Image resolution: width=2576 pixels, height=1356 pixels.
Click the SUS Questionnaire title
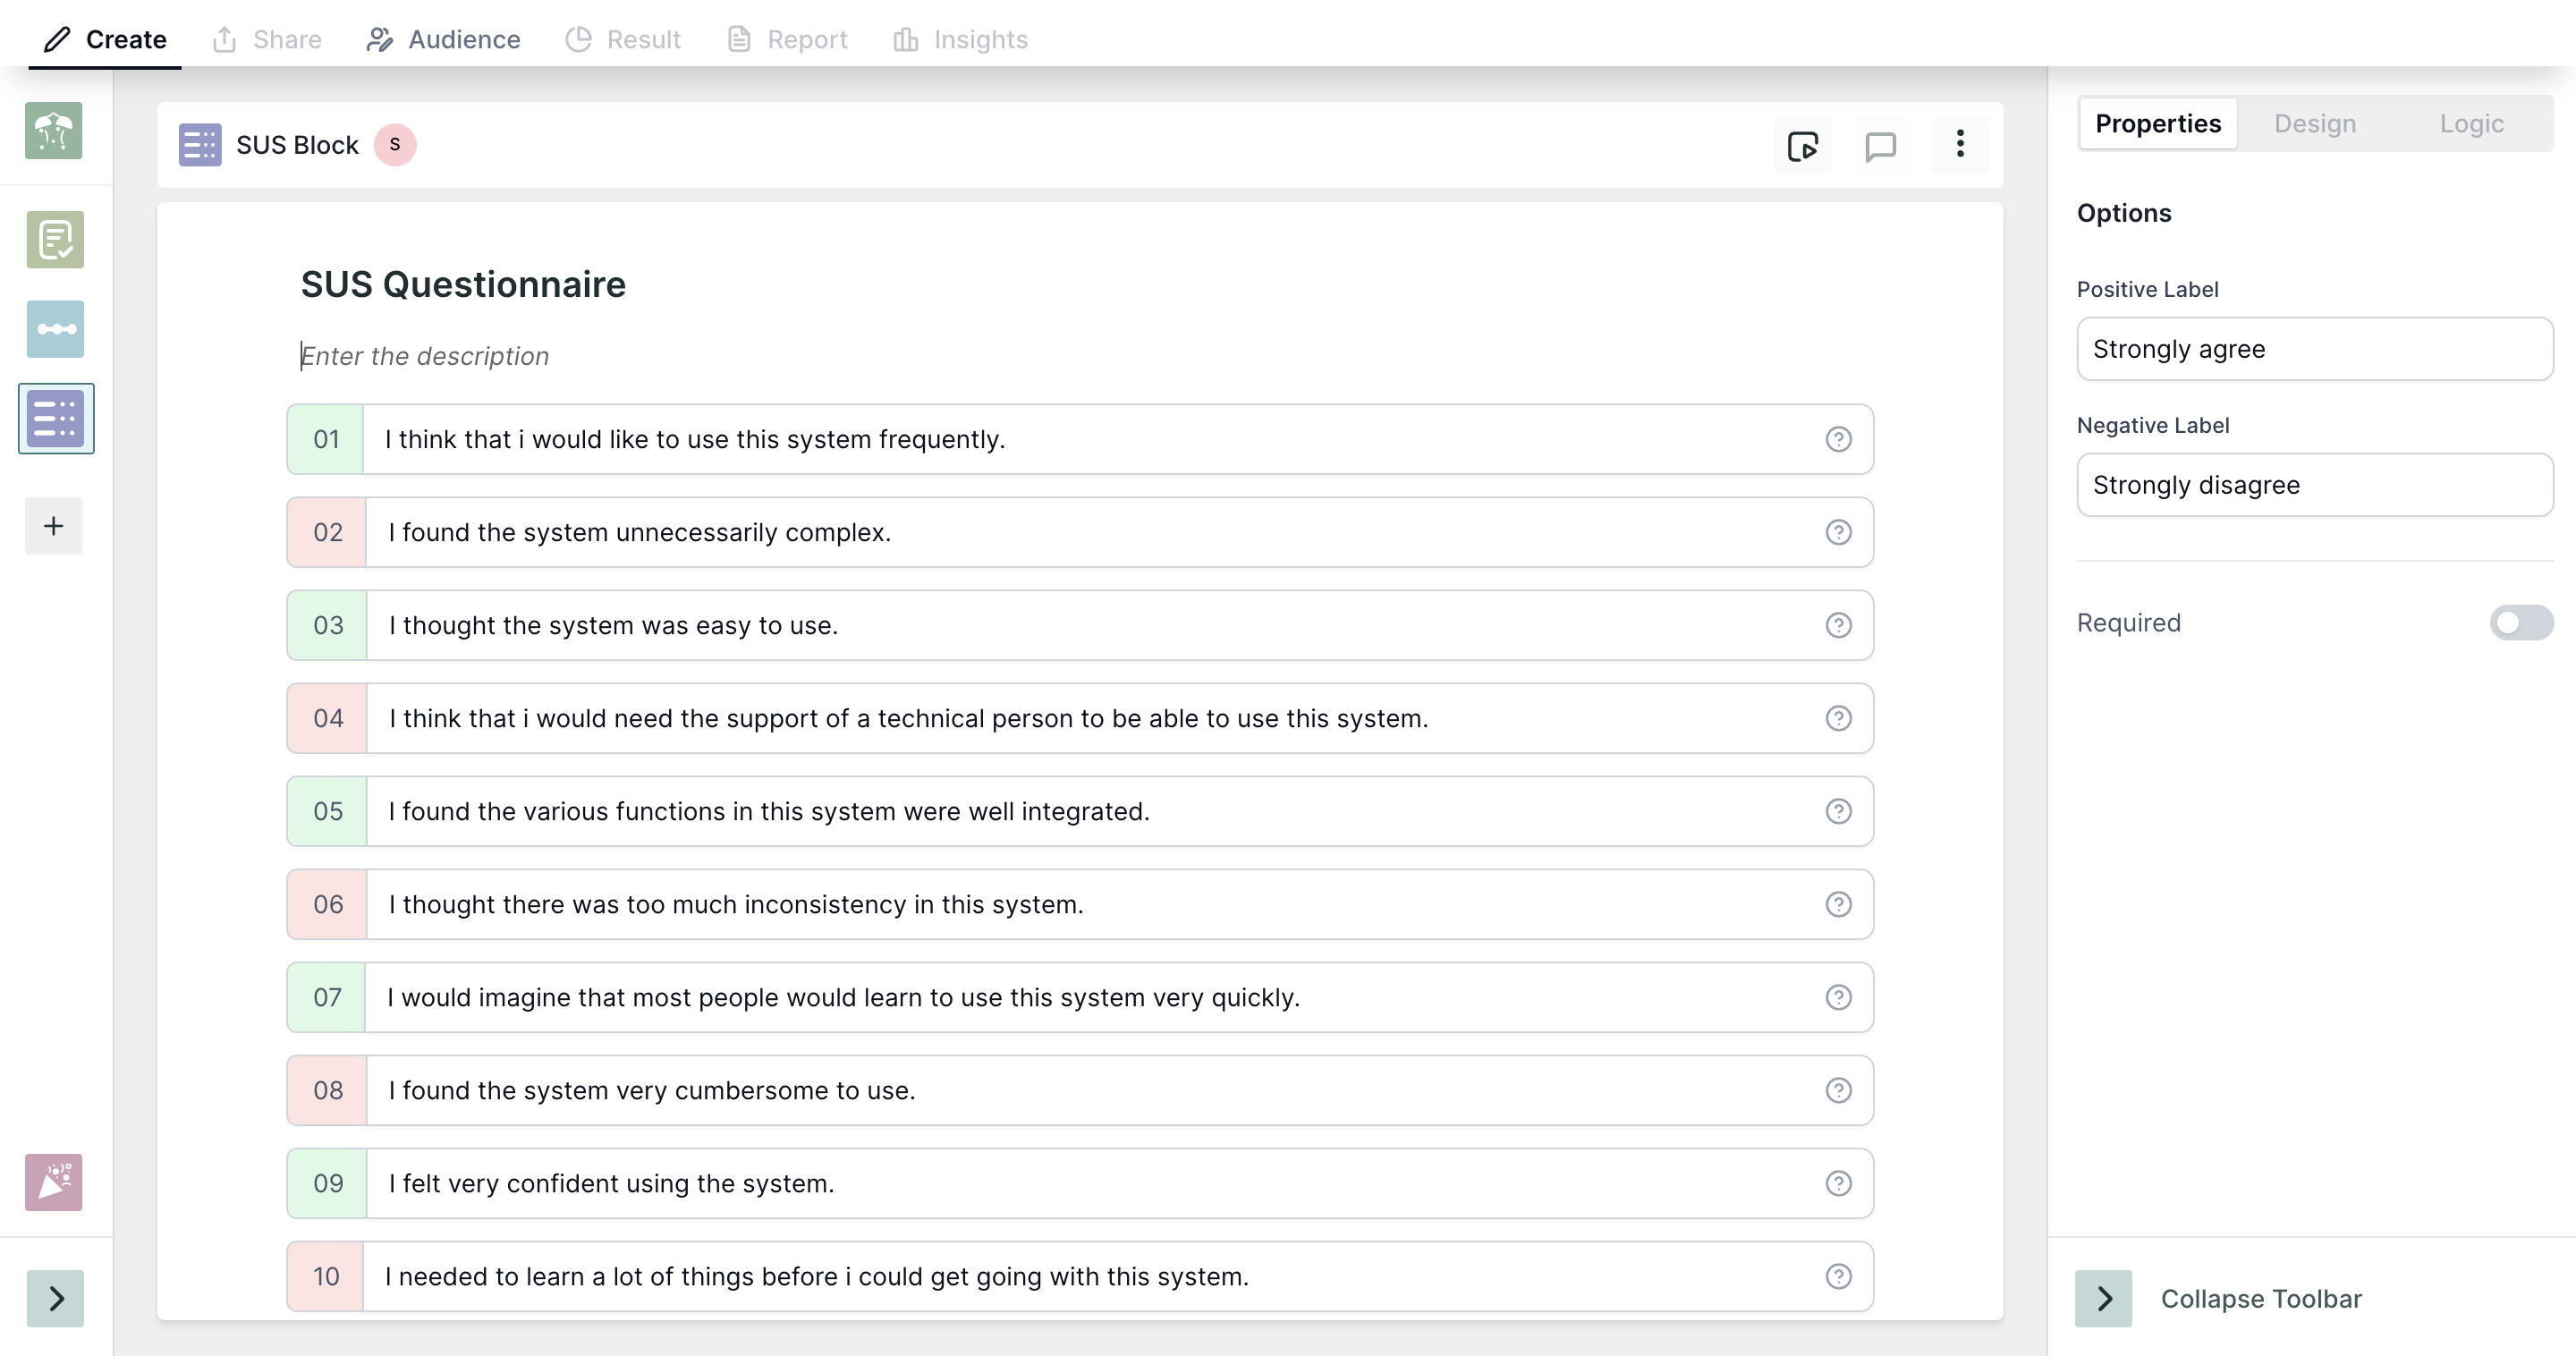pos(463,285)
